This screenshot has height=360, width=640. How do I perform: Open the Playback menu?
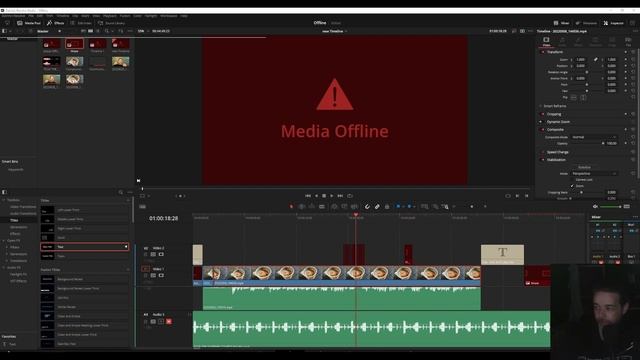point(109,16)
